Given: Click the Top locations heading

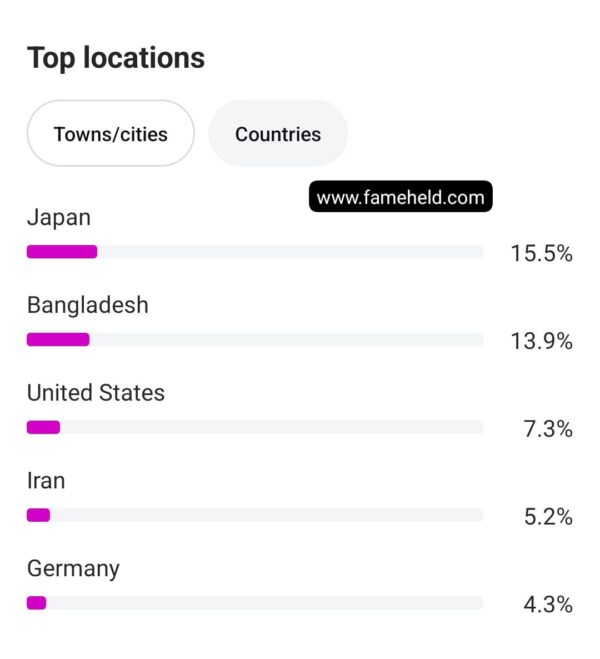Looking at the screenshot, I should [x=116, y=58].
